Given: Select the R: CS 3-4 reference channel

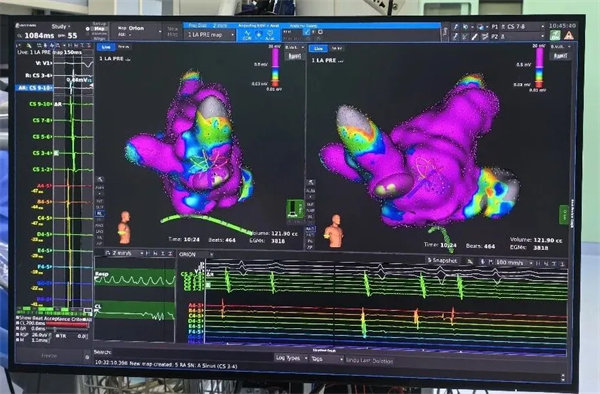Looking at the screenshot, I should tap(38, 76).
